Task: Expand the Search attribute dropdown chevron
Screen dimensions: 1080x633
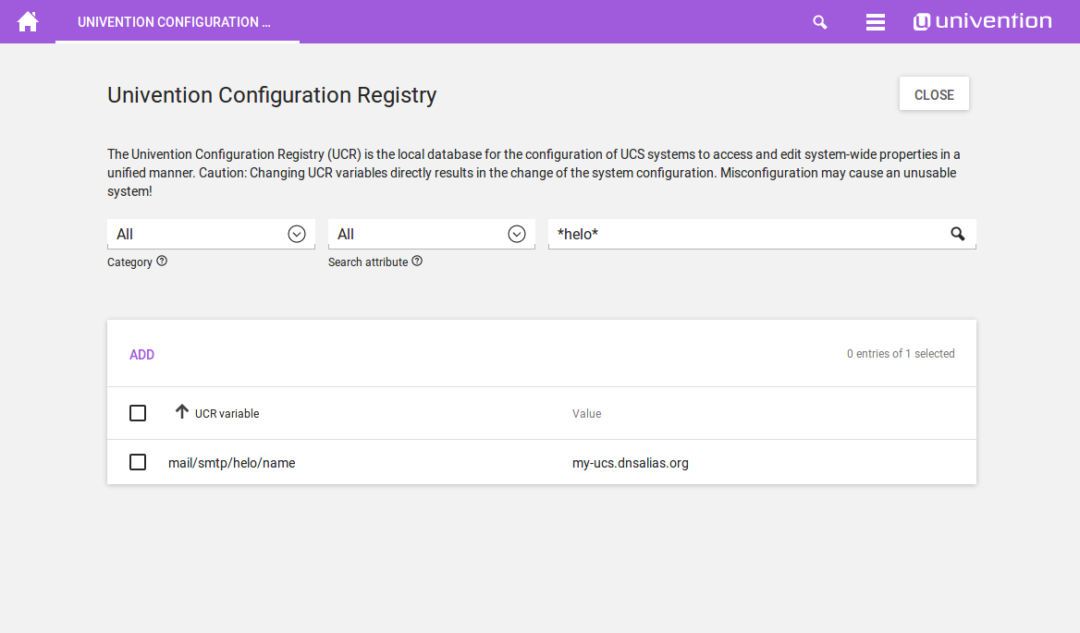Action: click(x=516, y=233)
